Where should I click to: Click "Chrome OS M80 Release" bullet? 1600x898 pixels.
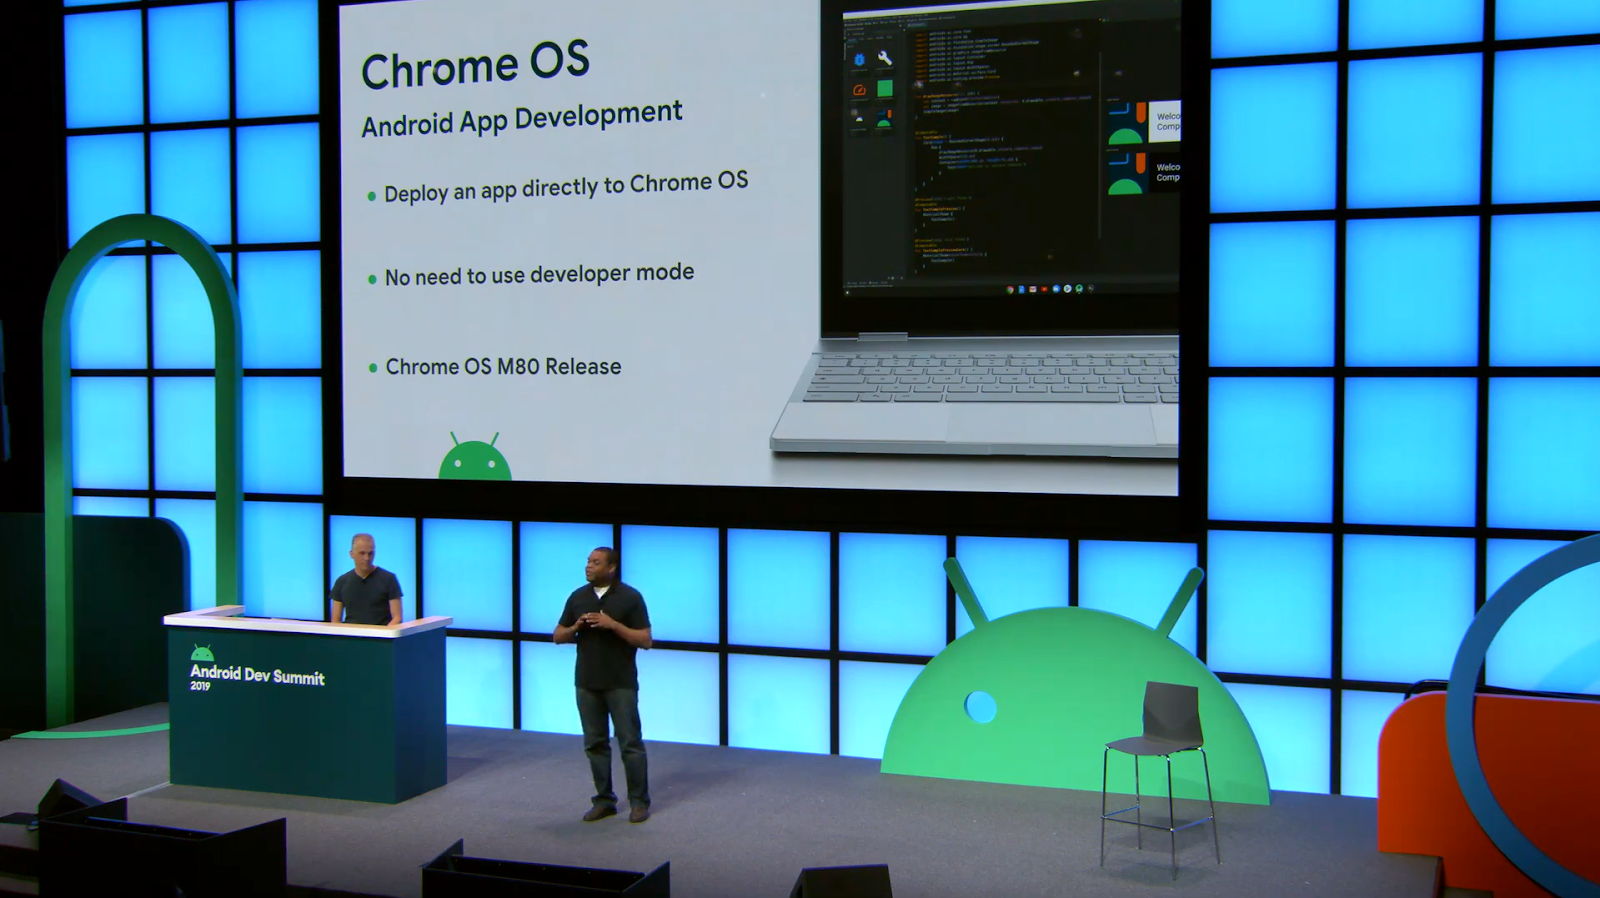[x=503, y=367]
